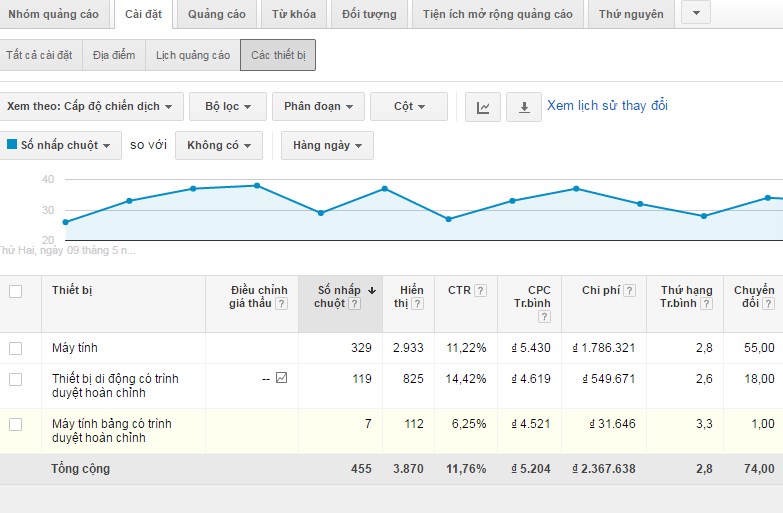Check the Máy tính row checkbox
This screenshot has height=513, width=783.
point(15,348)
